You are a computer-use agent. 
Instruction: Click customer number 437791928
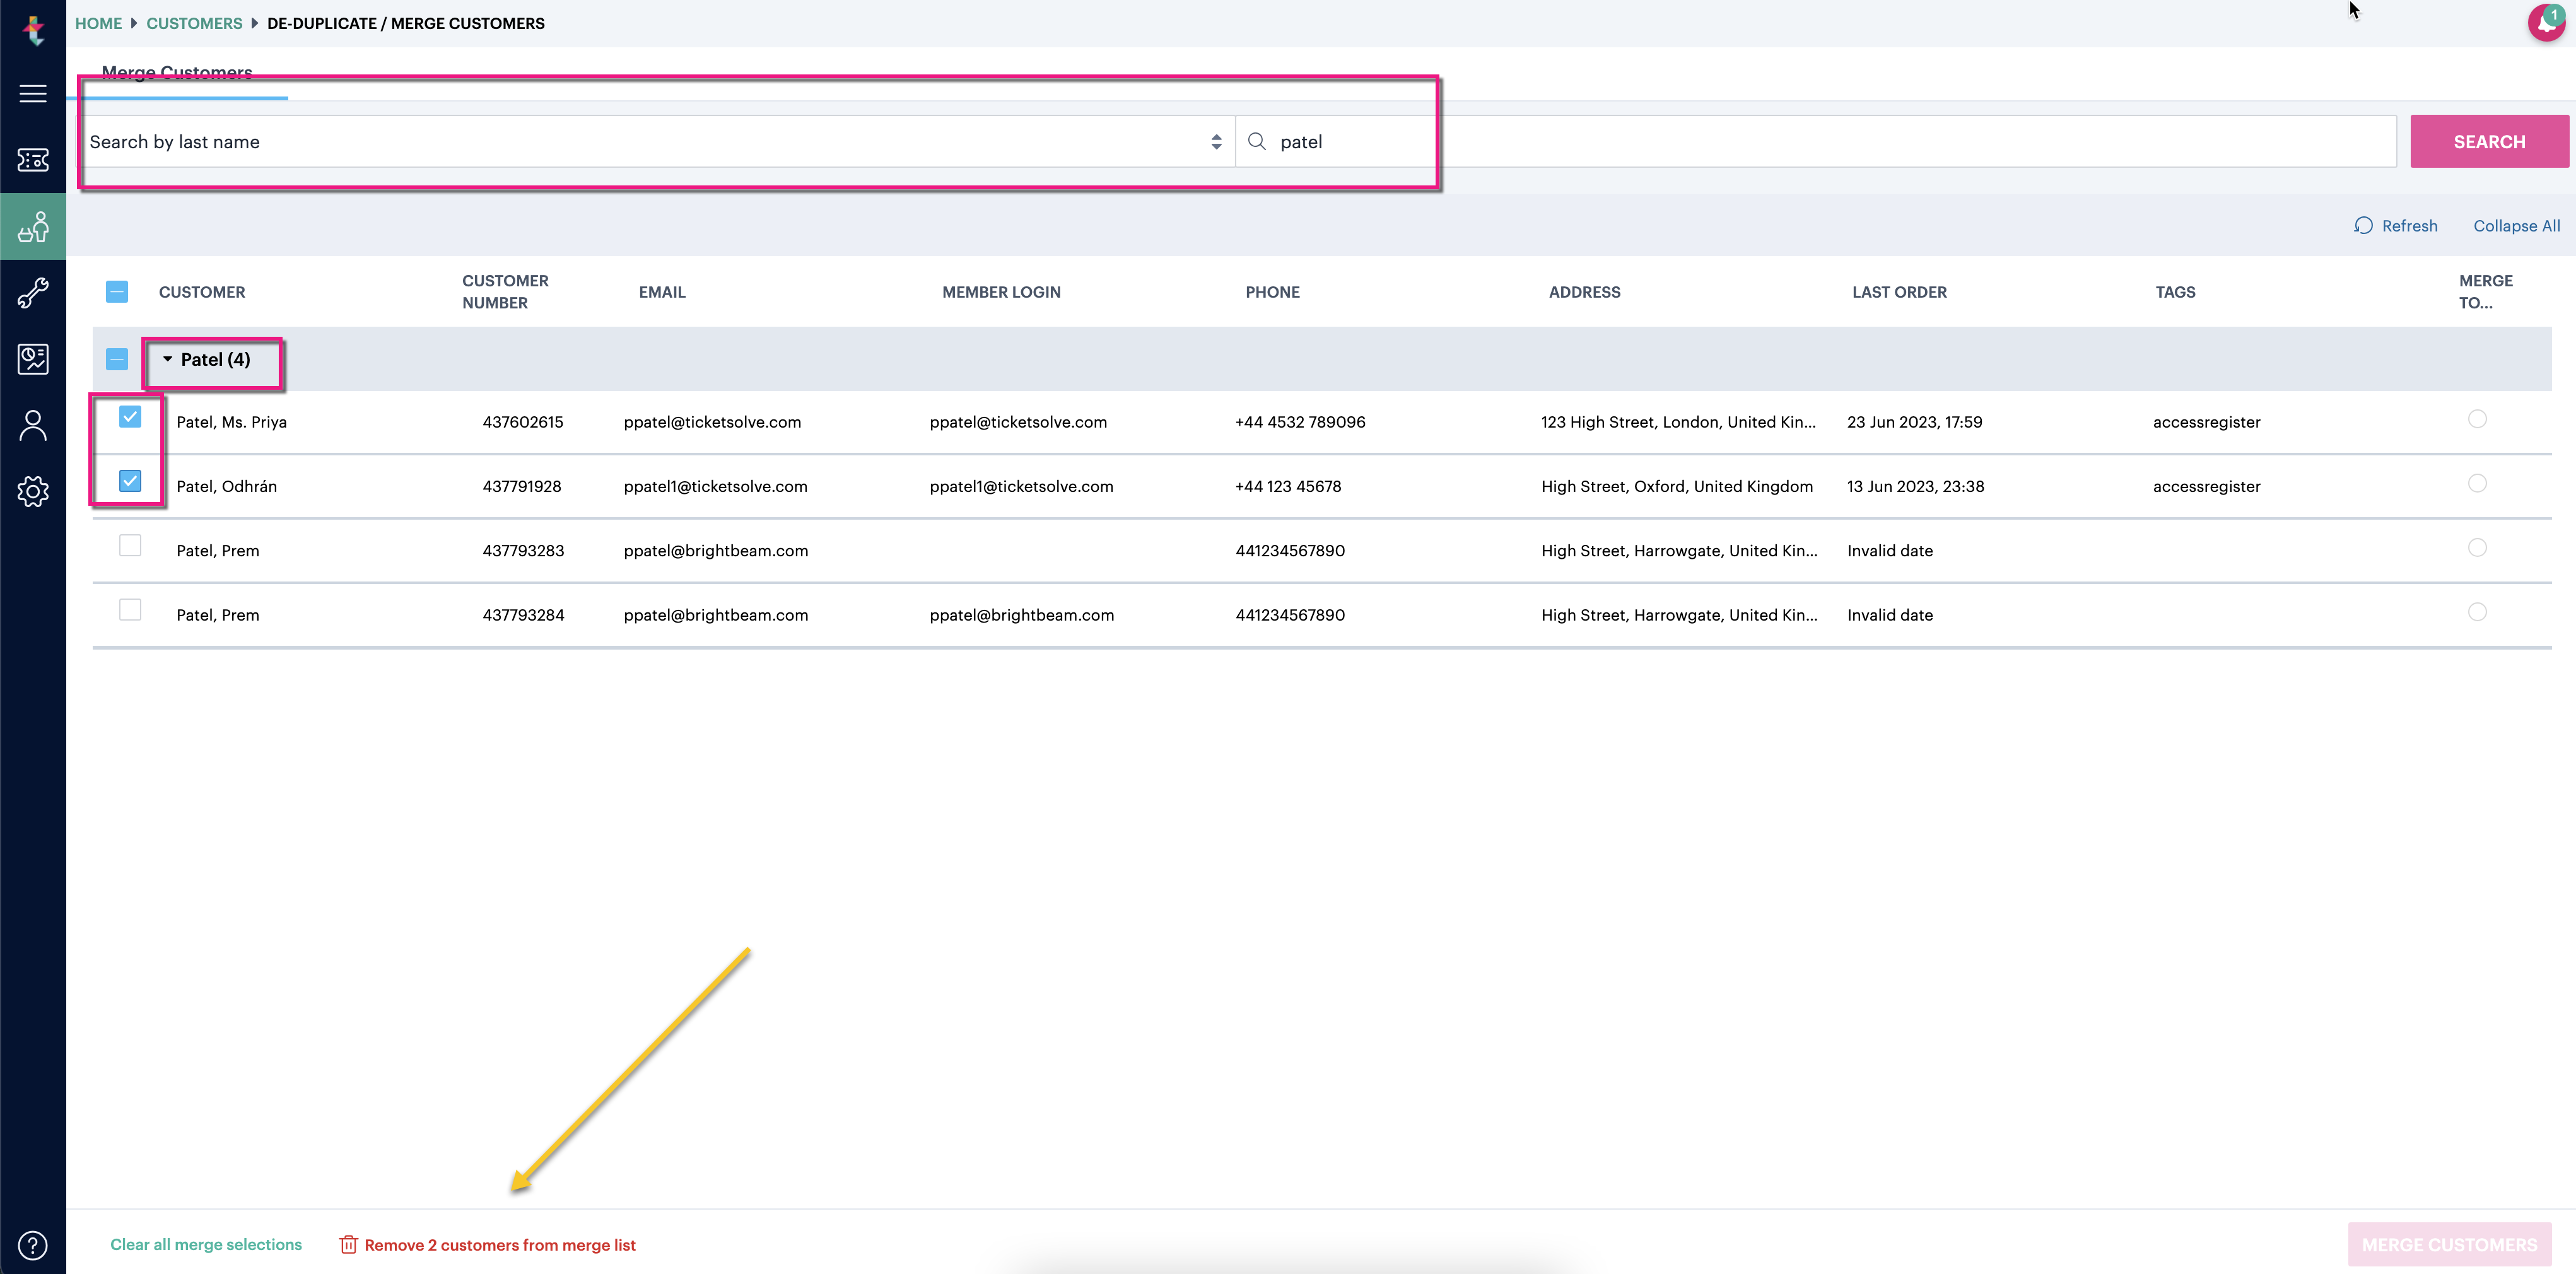pos(522,486)
